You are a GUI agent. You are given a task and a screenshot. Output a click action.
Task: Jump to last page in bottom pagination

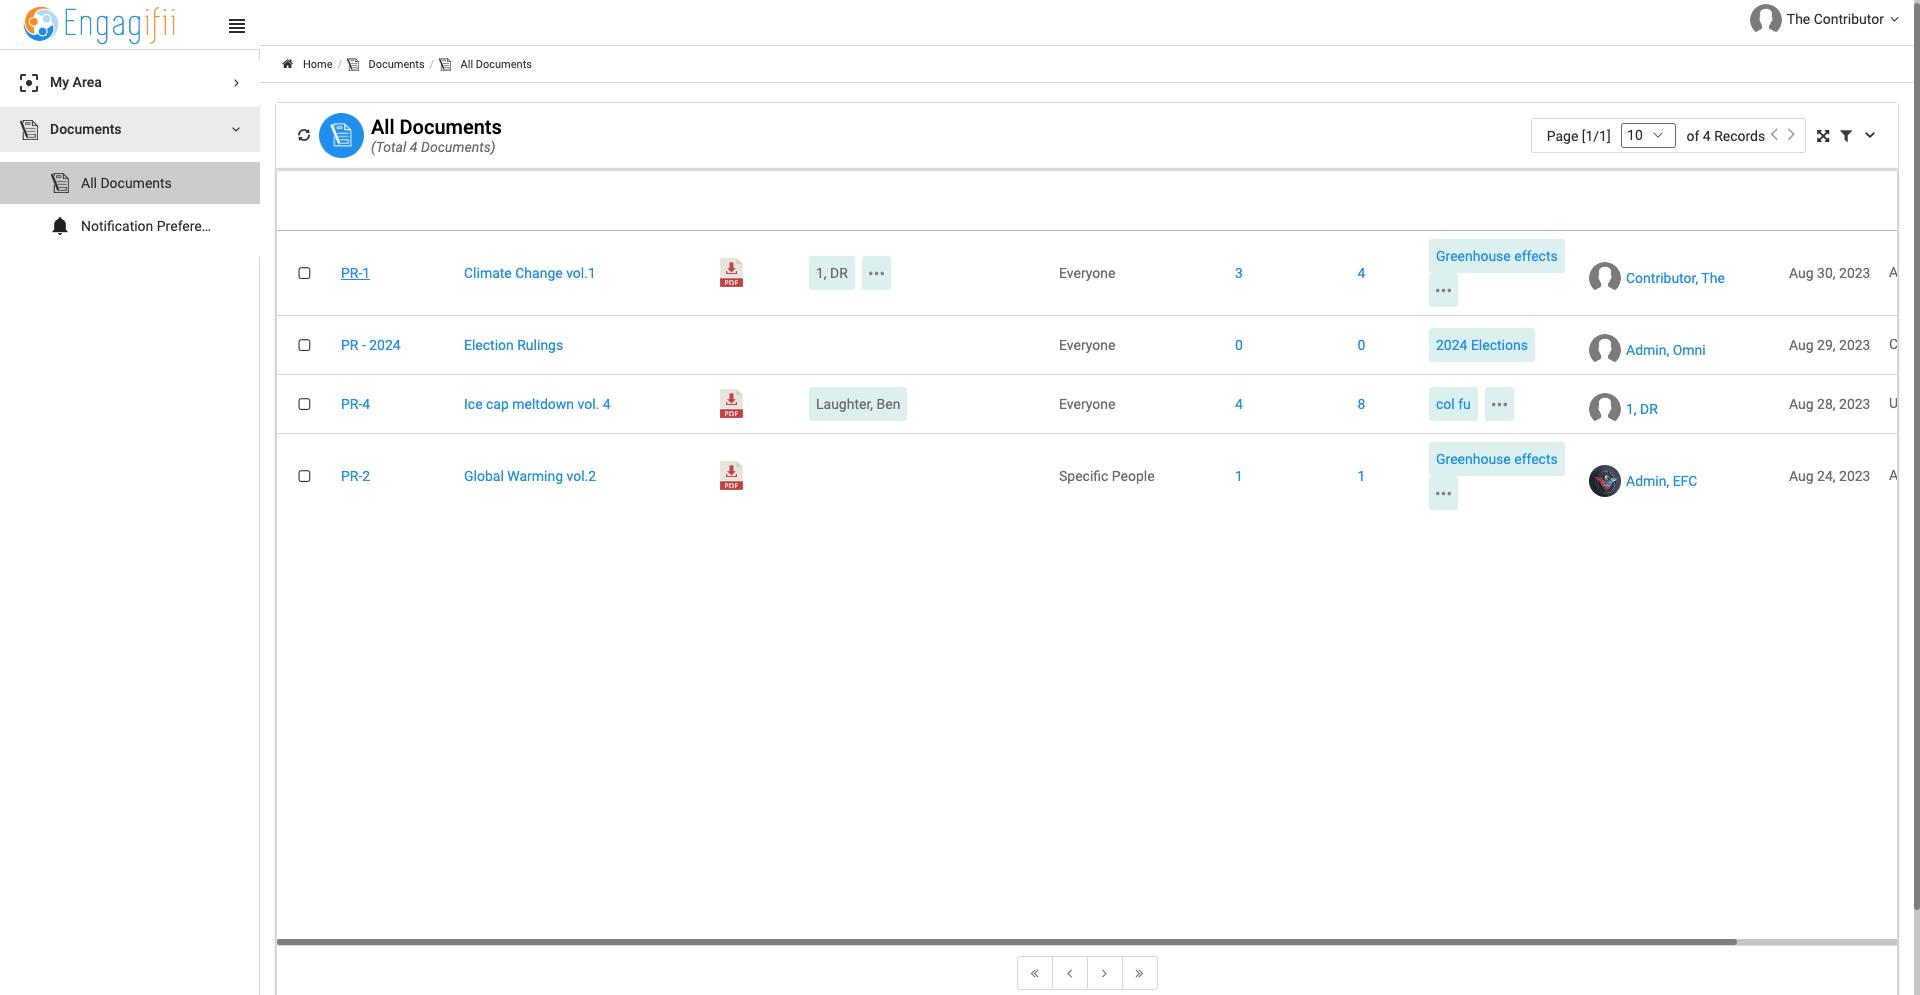(1139, 973)
